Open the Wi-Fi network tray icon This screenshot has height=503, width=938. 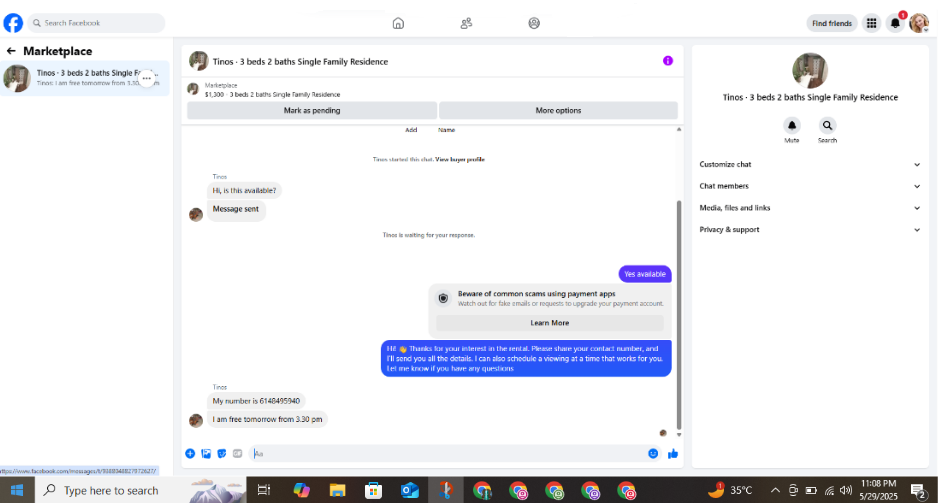[829, 490]
